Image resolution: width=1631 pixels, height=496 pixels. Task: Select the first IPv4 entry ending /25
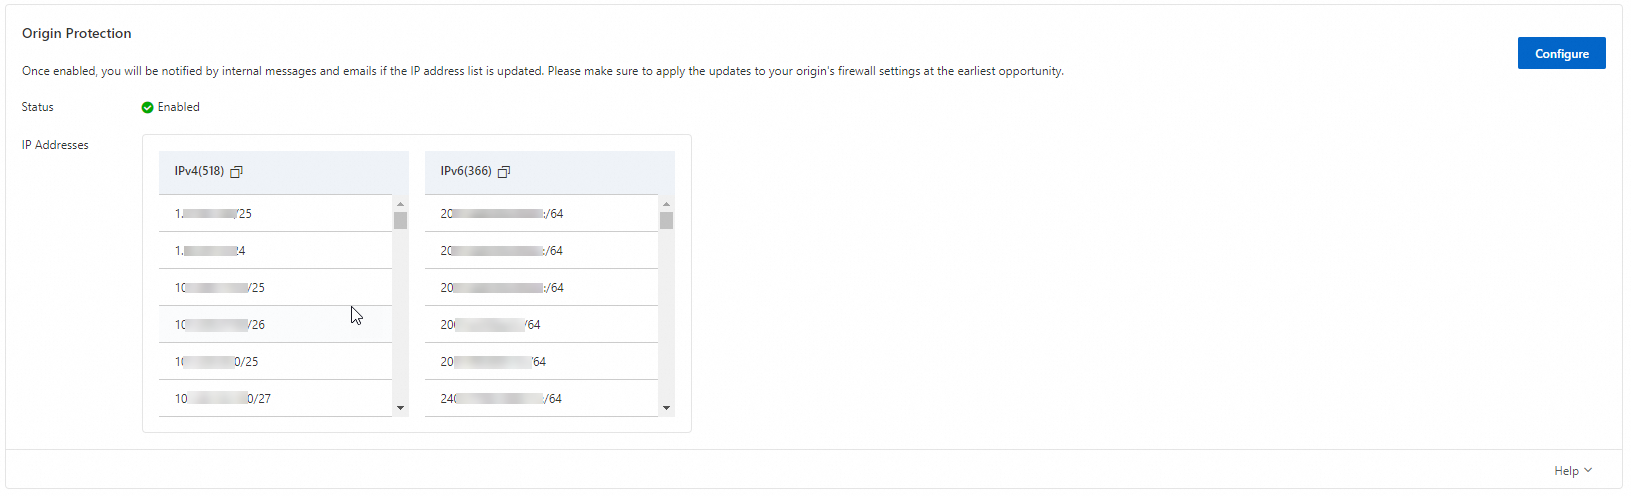275,214
